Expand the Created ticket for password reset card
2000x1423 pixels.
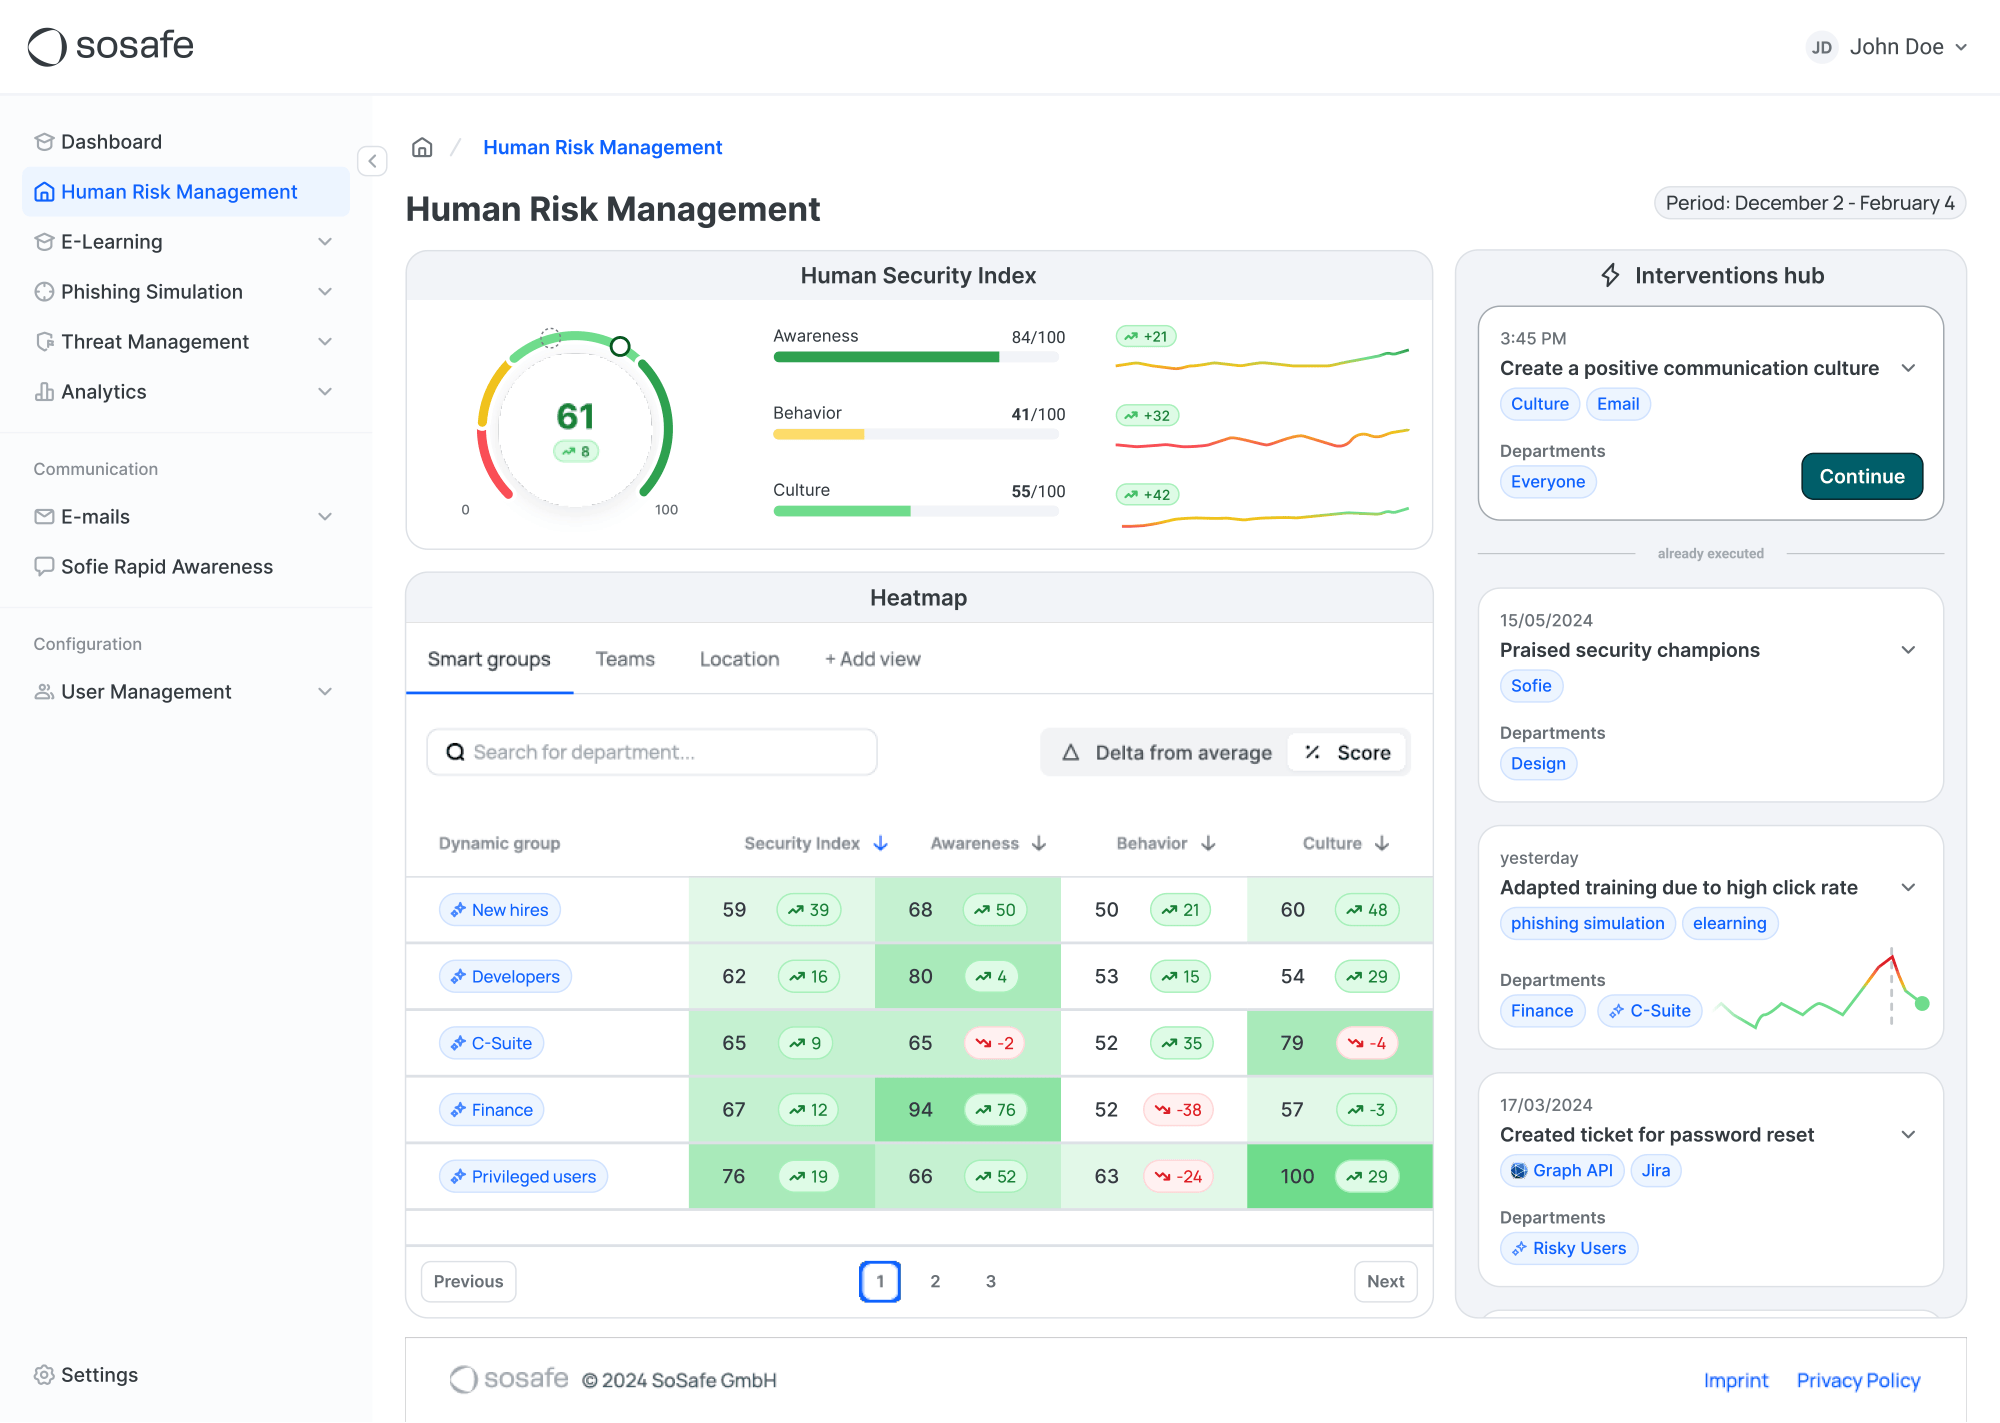click(x=1908, y=1135)
